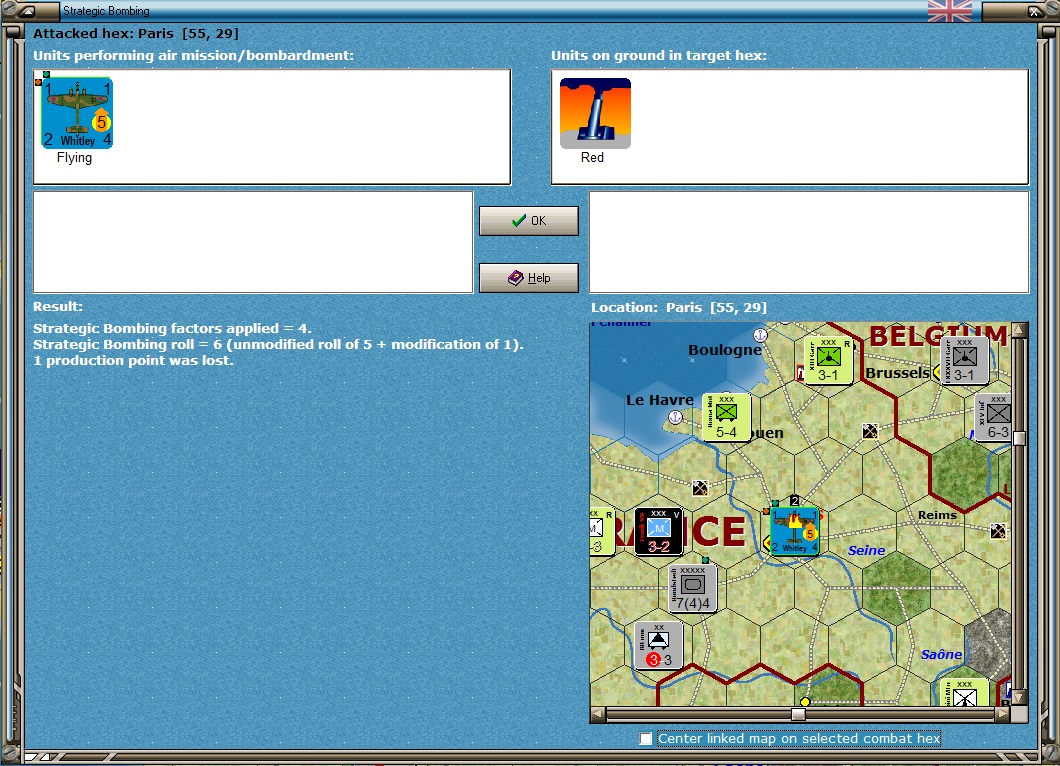Click the '1 production point was lost.' result line

coord(133,361)
